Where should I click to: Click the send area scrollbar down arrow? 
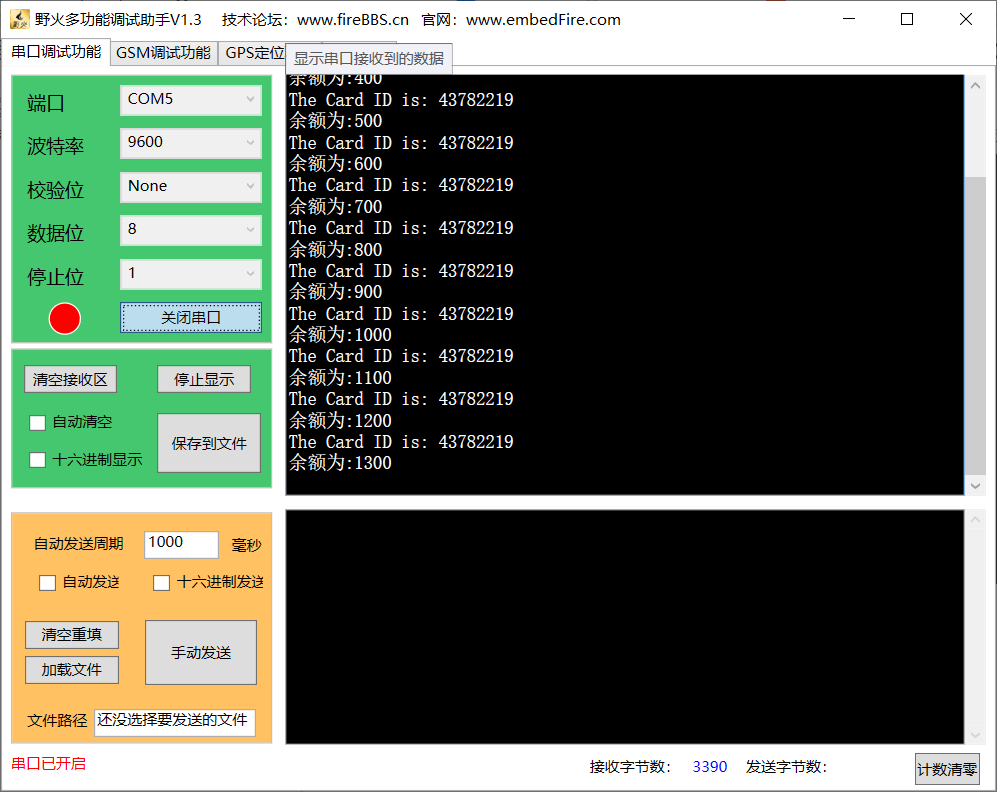[975, 735]
